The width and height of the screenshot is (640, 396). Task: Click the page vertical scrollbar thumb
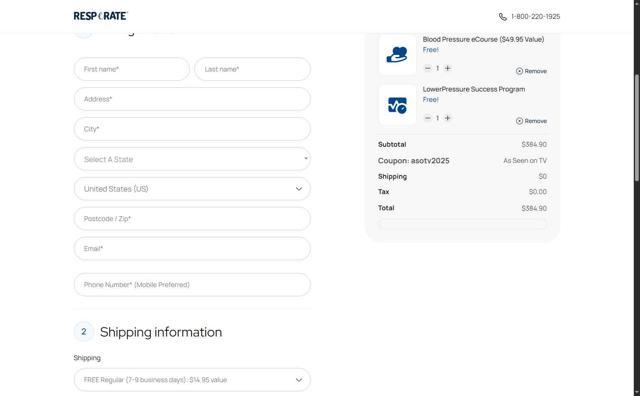coord(637,127)
